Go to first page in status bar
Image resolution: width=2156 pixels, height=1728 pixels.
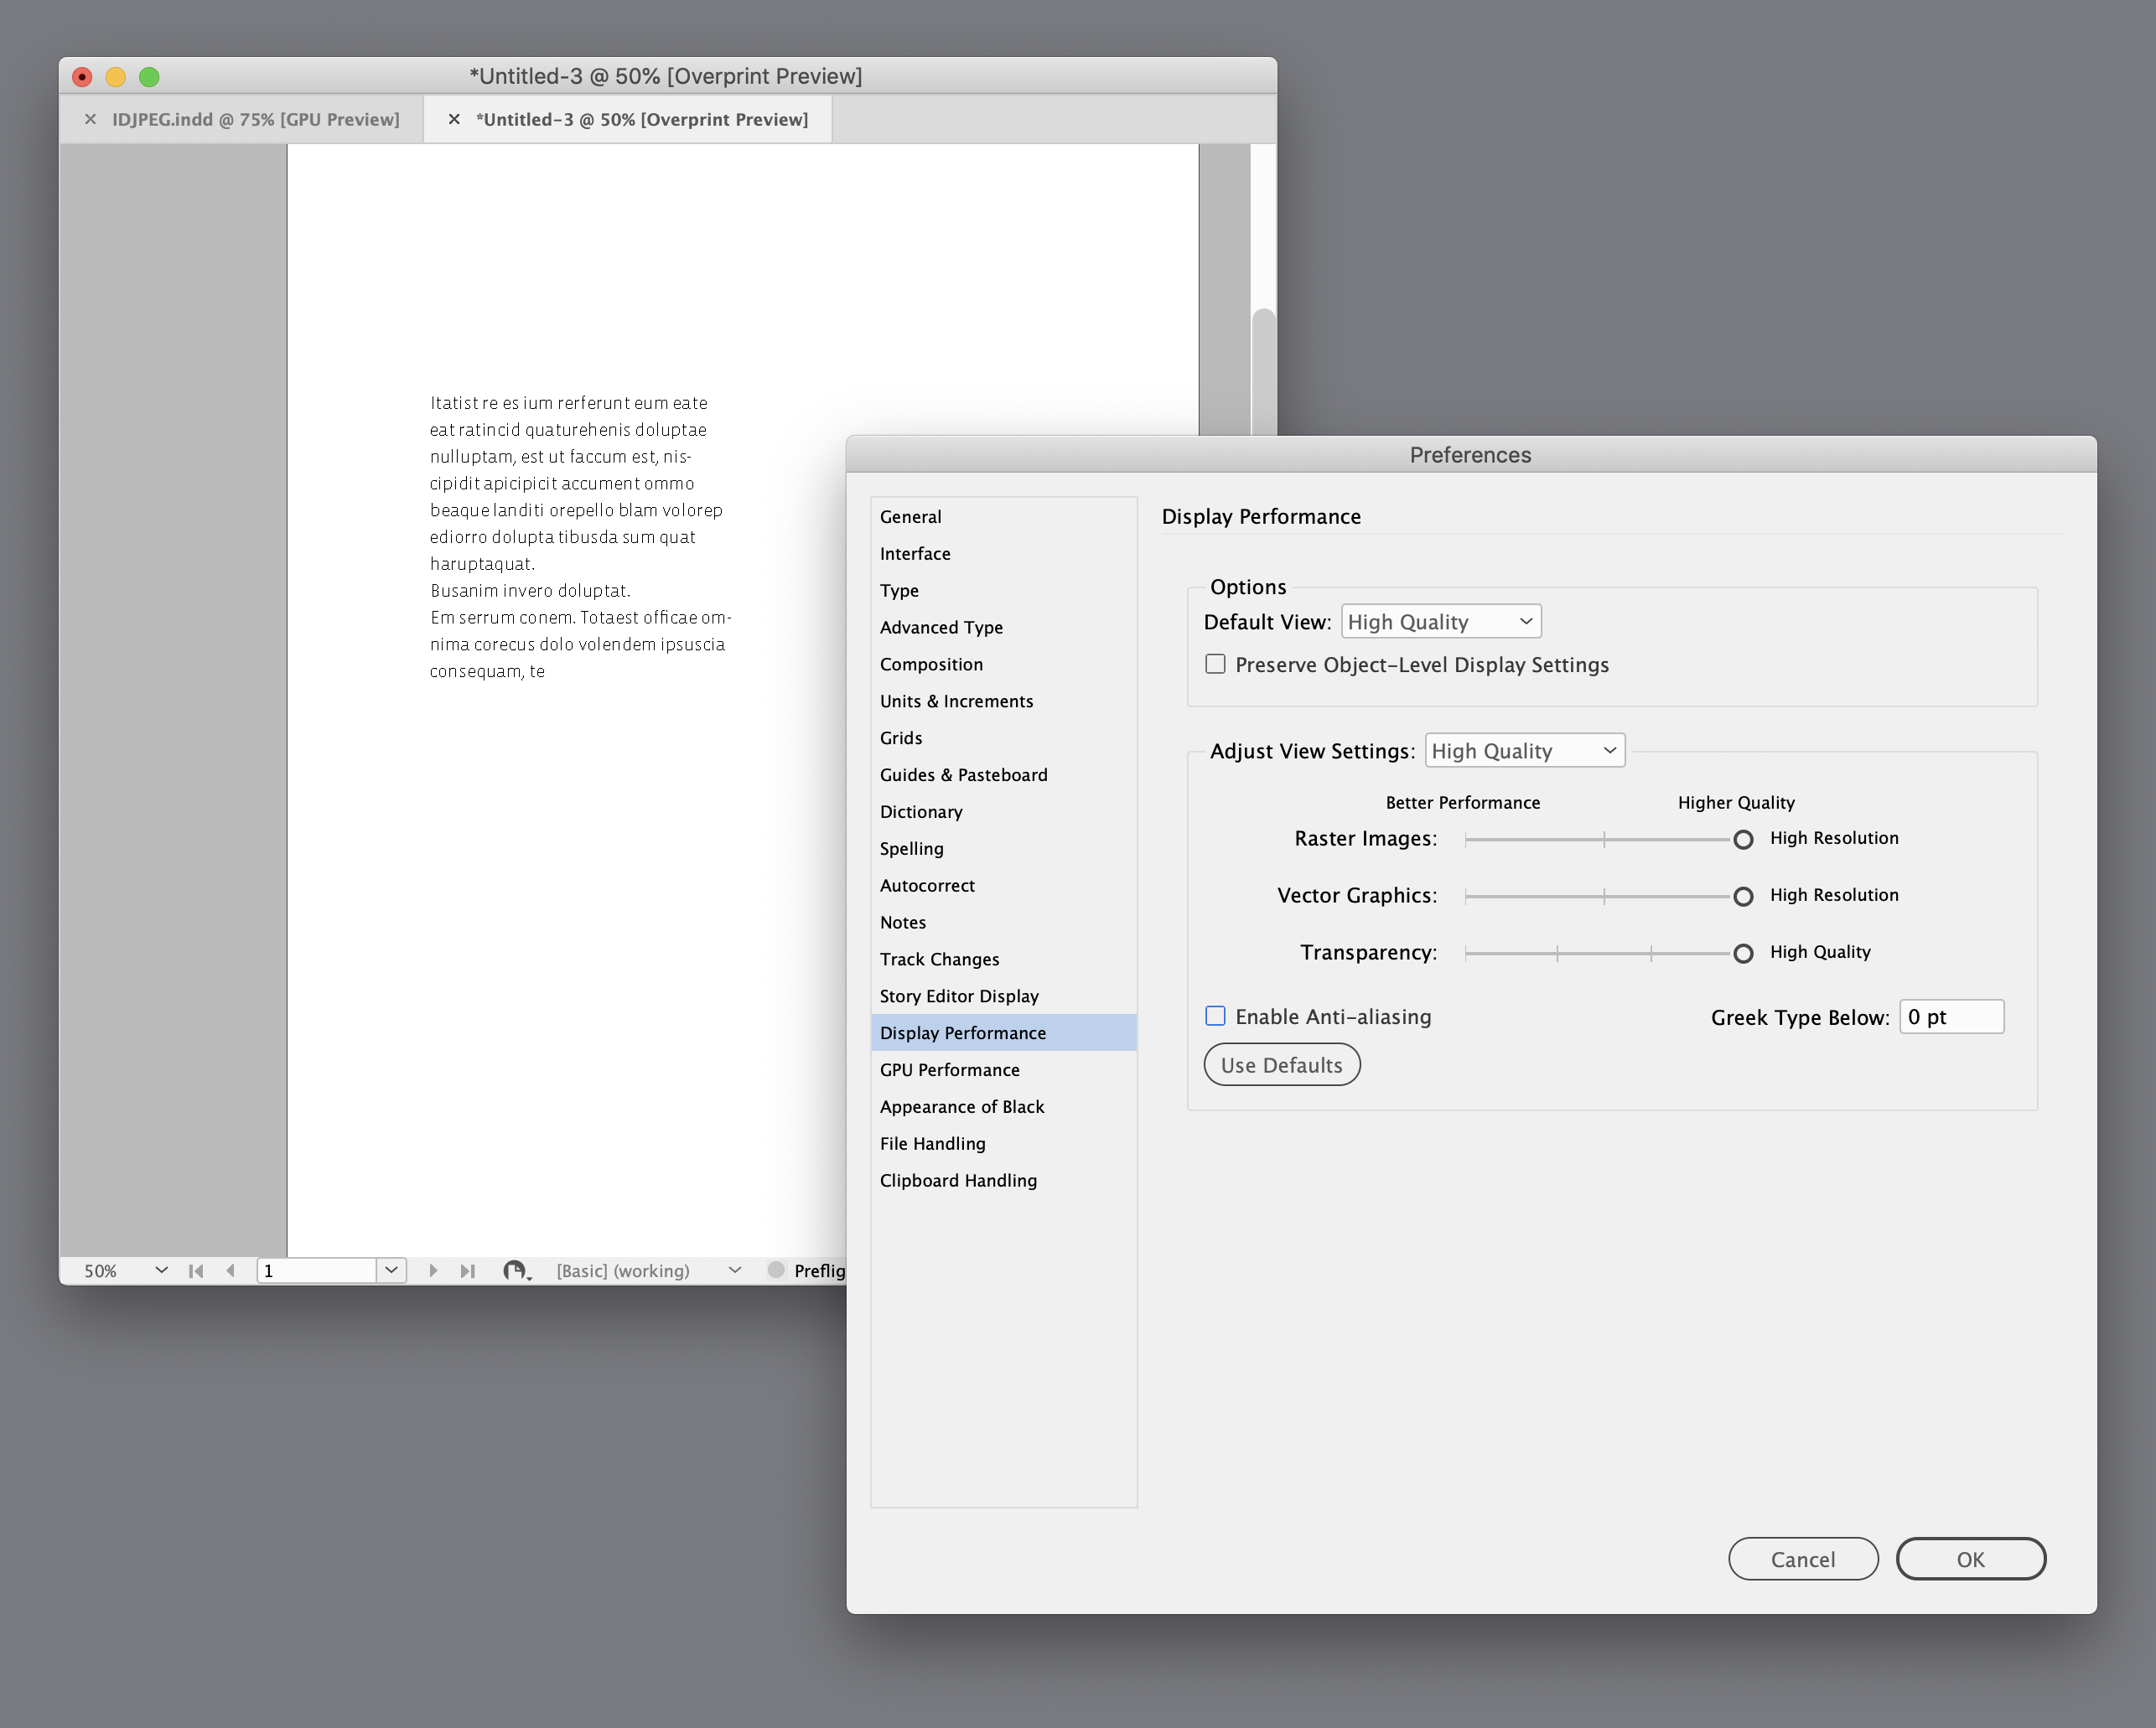coord(196,1270)
